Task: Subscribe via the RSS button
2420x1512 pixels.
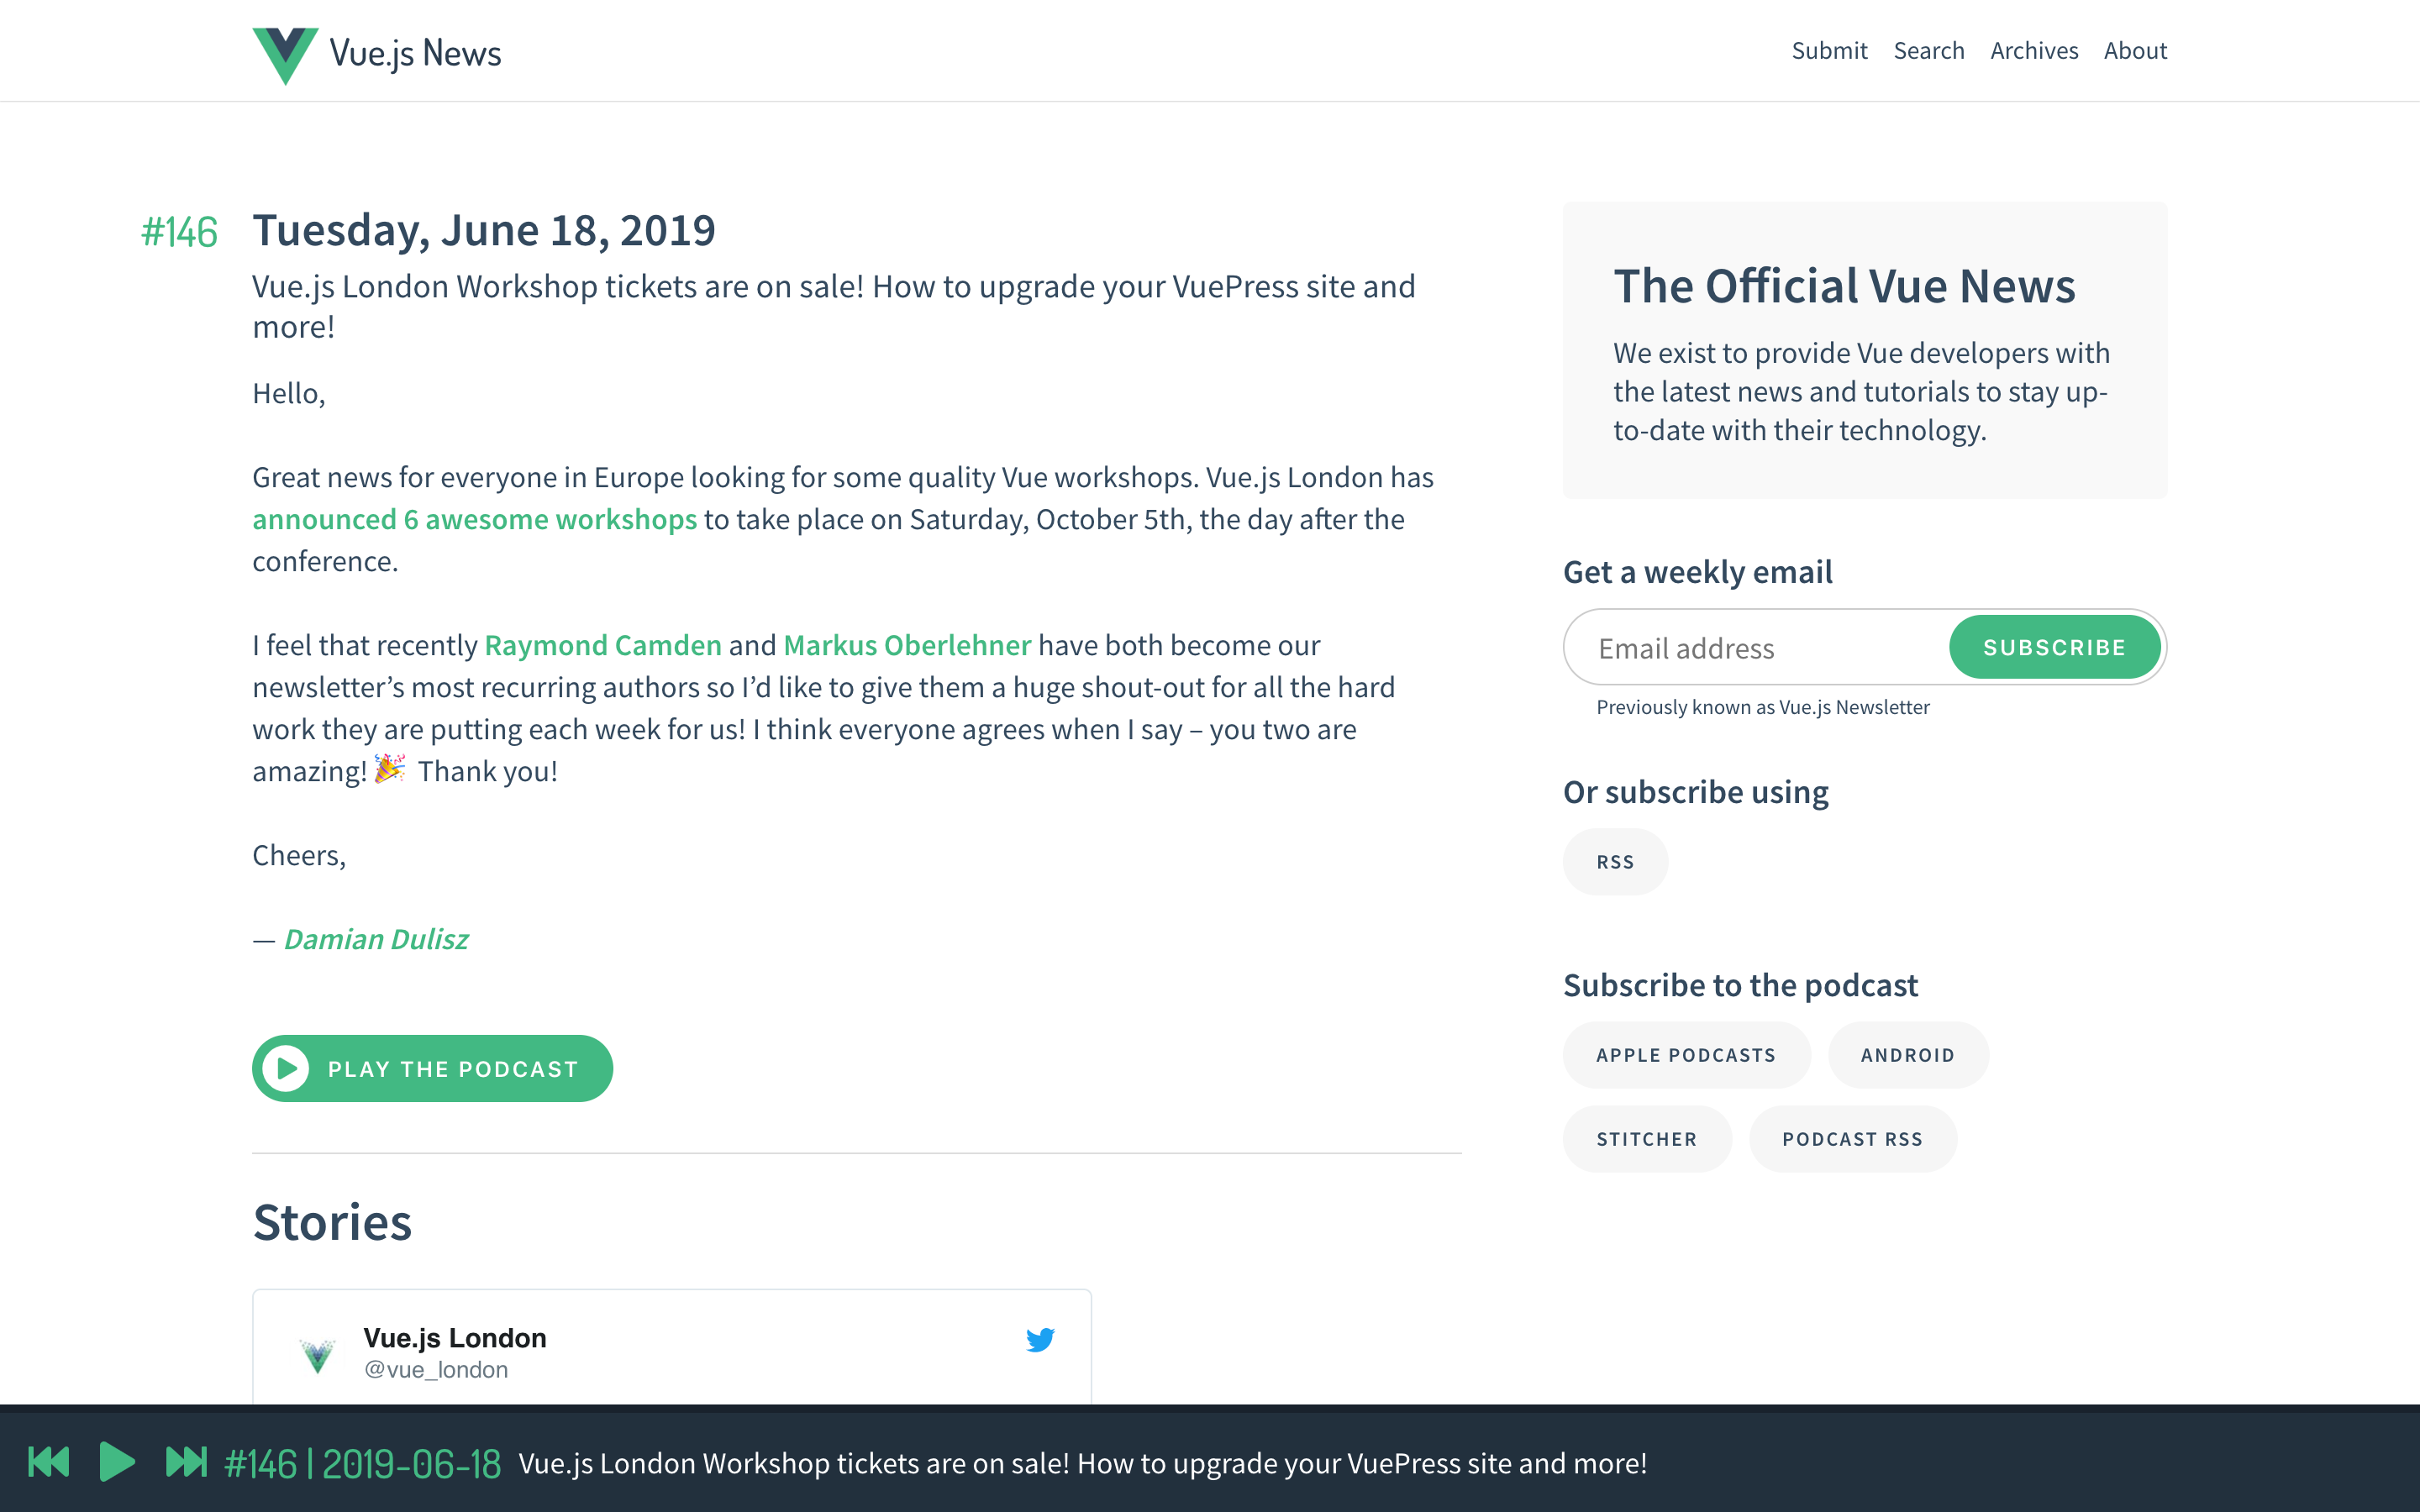Action: click(x=1615, y=861)
